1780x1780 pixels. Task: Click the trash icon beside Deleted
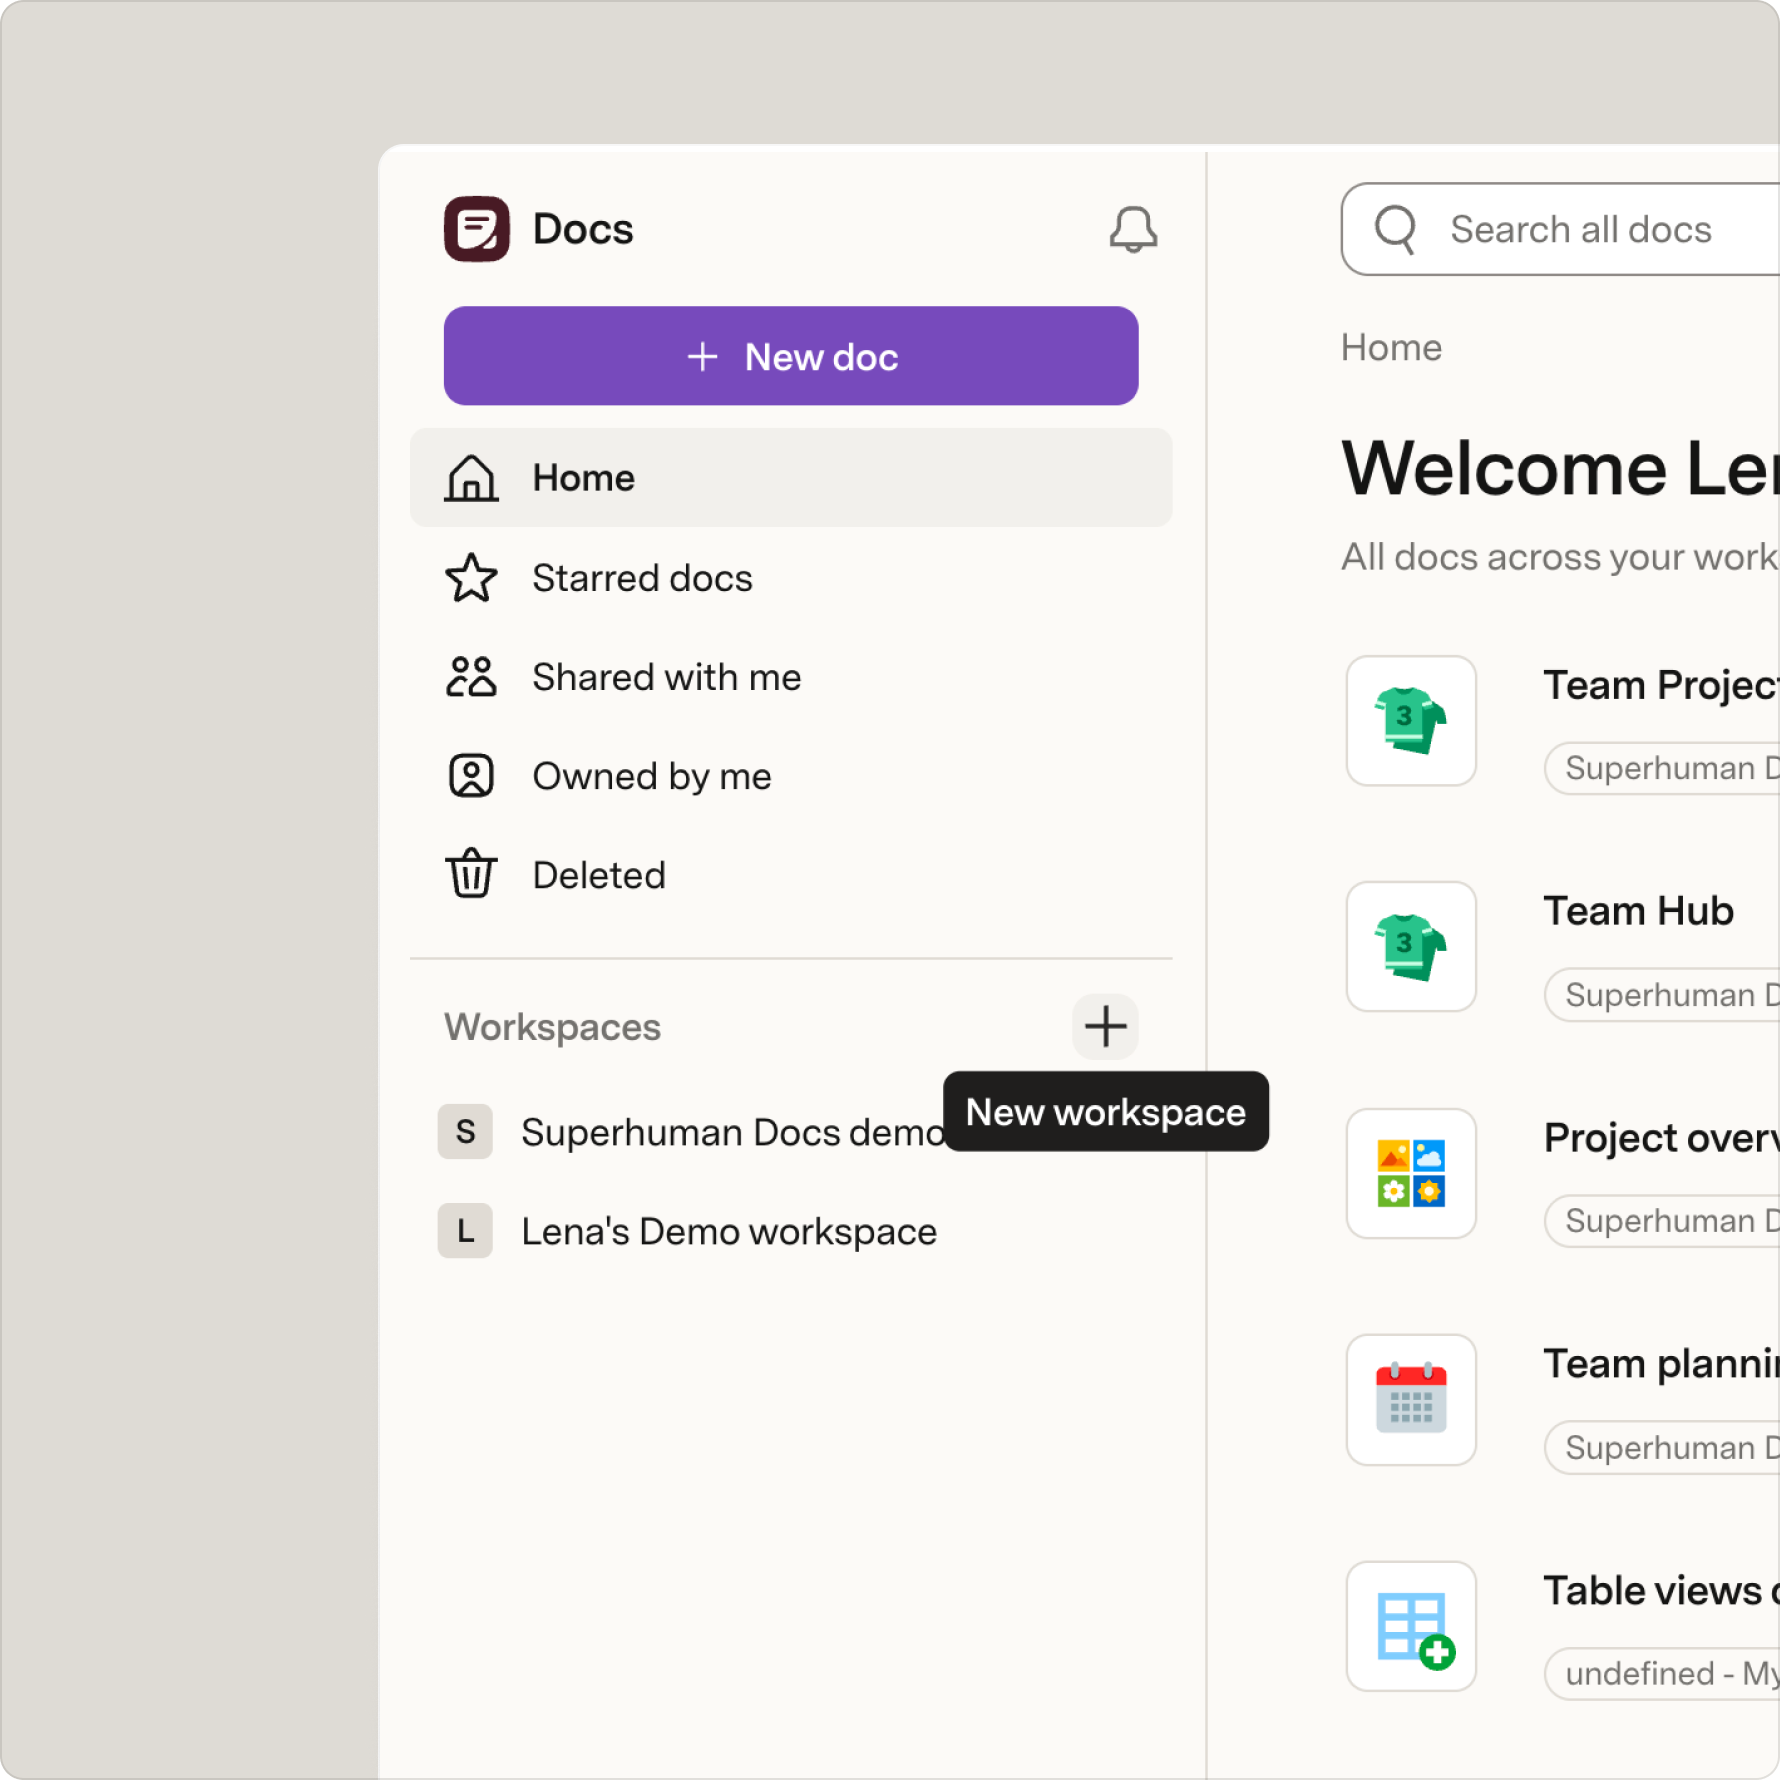pos(471,874)
